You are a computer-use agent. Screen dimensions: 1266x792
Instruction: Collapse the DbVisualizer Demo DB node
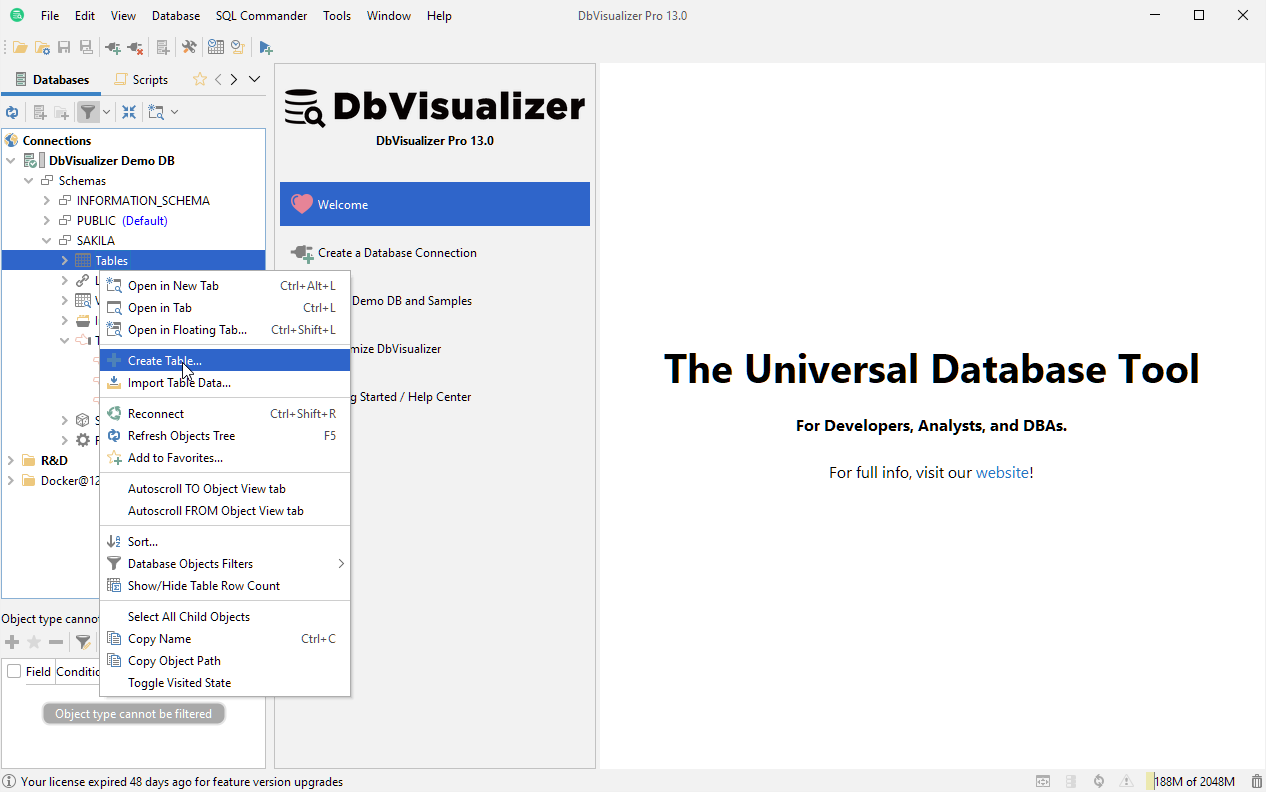(10, 160)
